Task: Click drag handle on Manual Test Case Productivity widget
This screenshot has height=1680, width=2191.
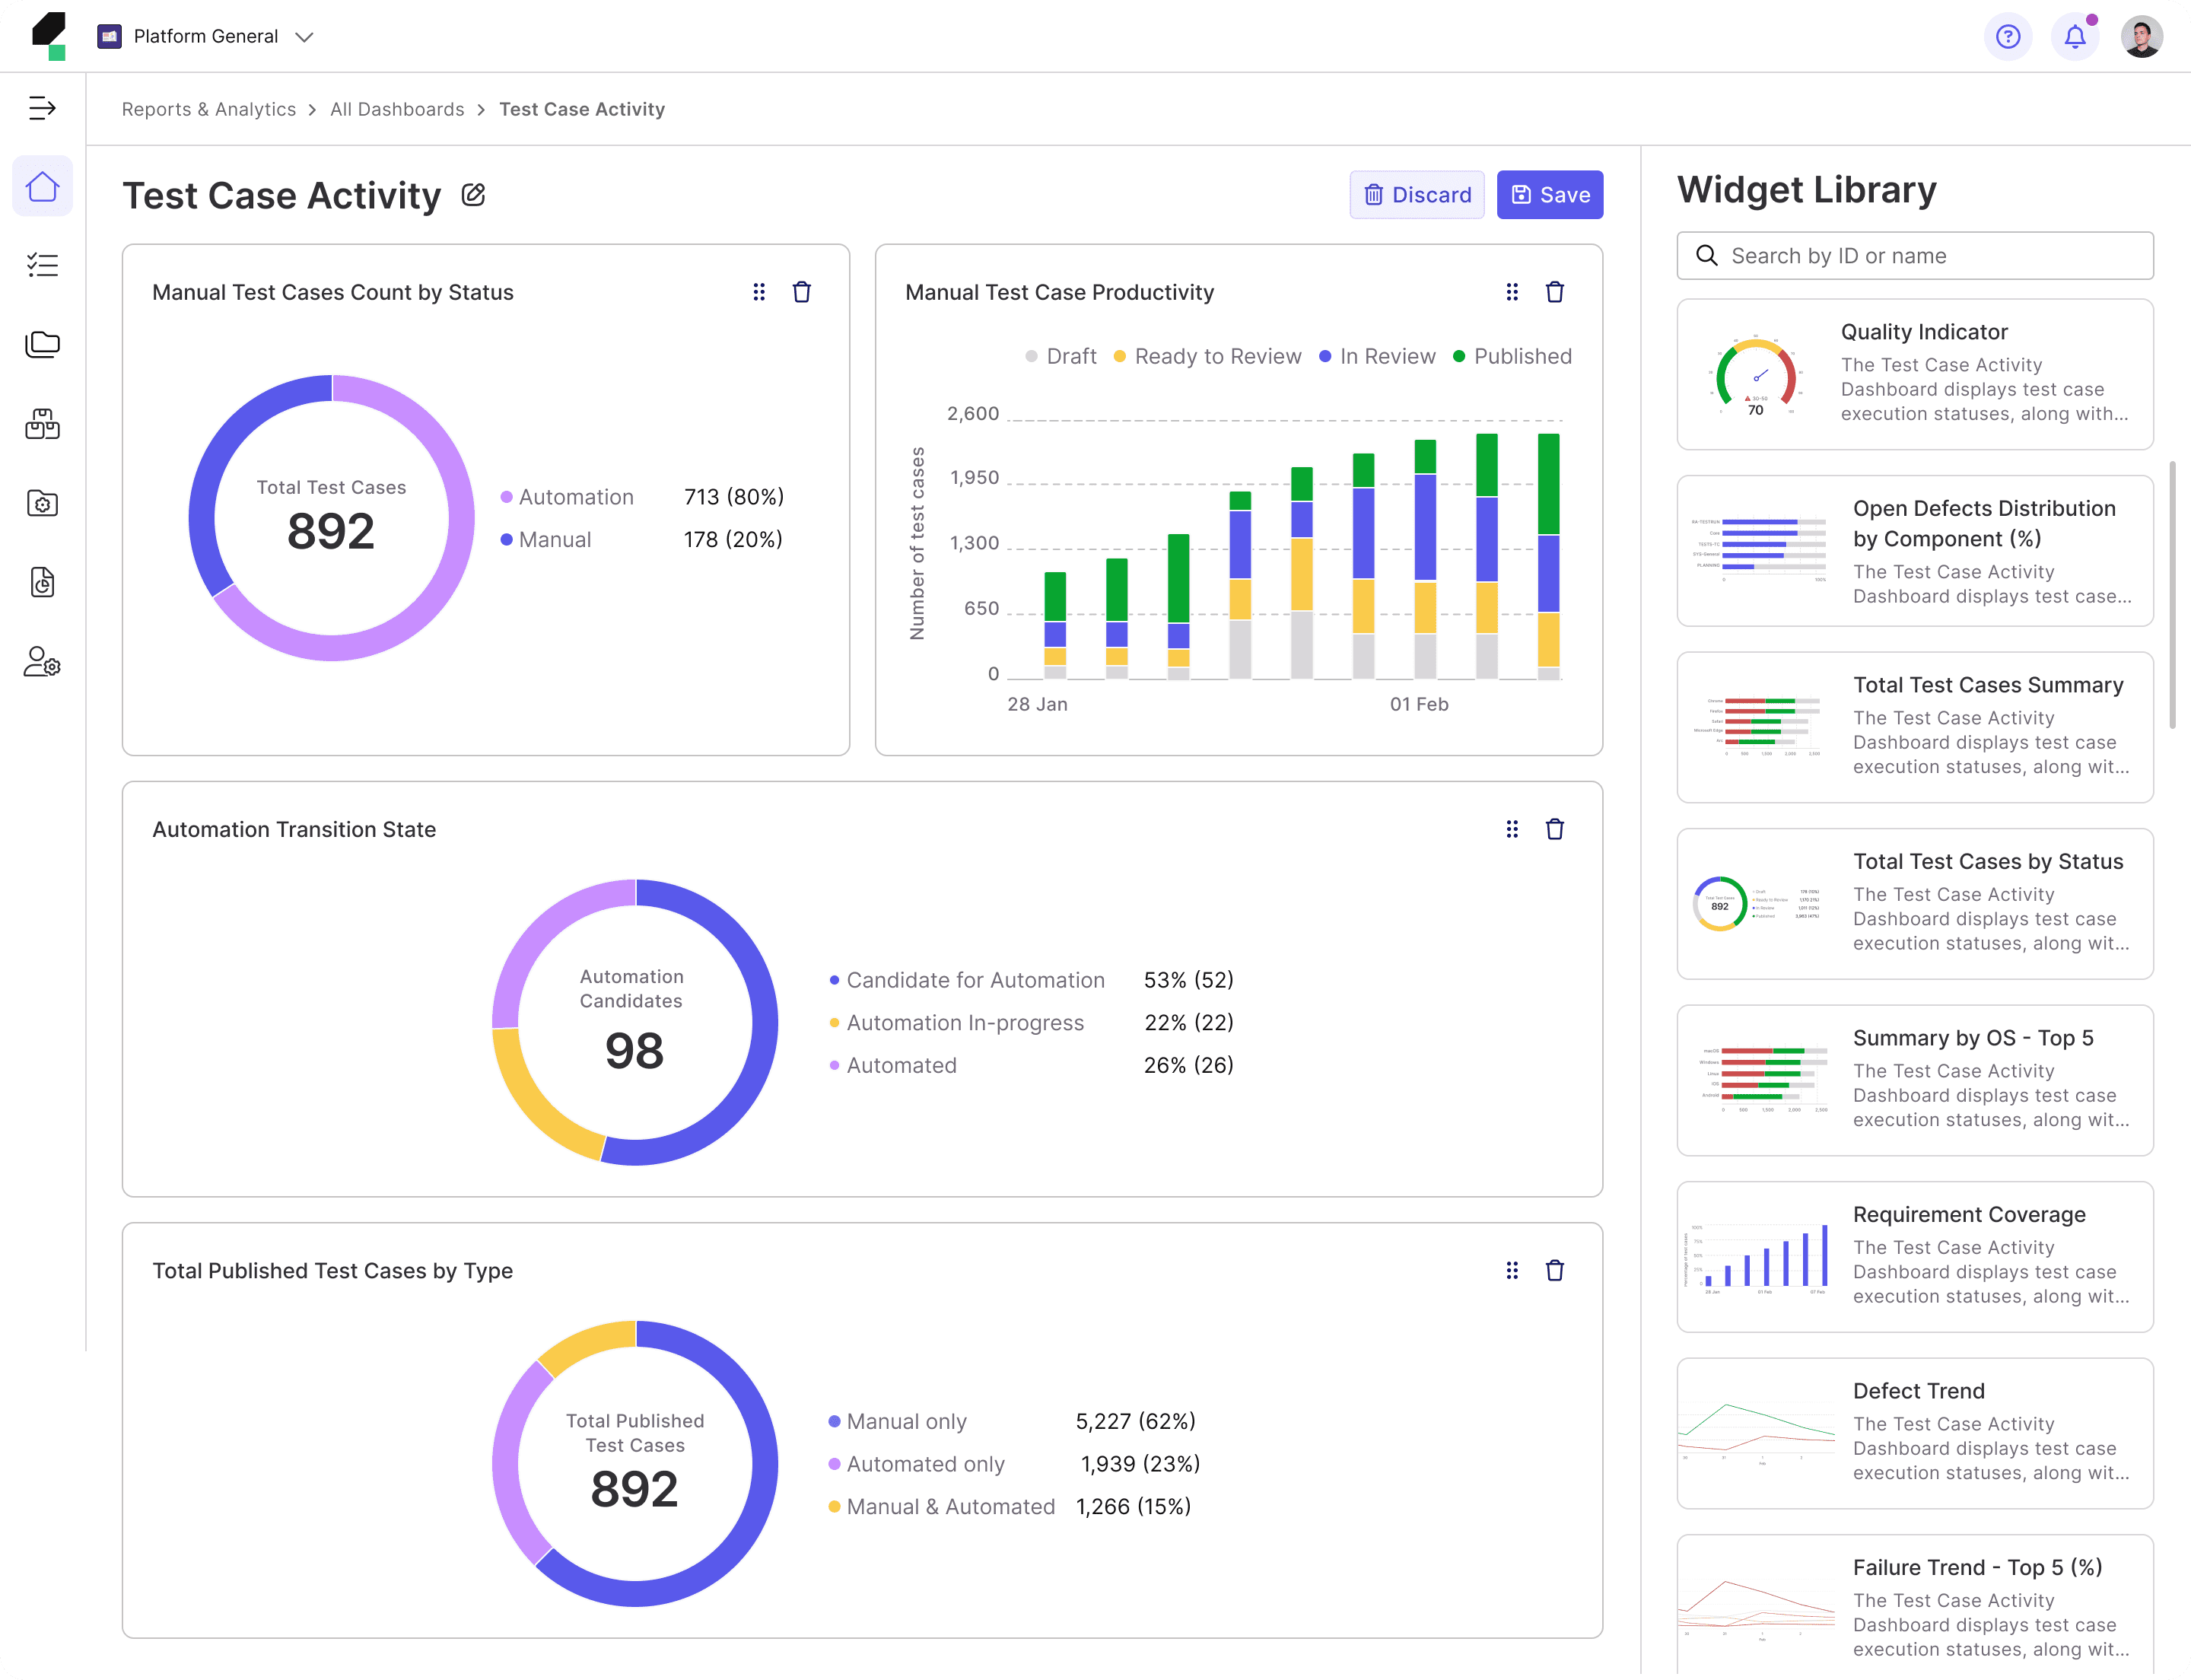Action: click(1511, 292)
